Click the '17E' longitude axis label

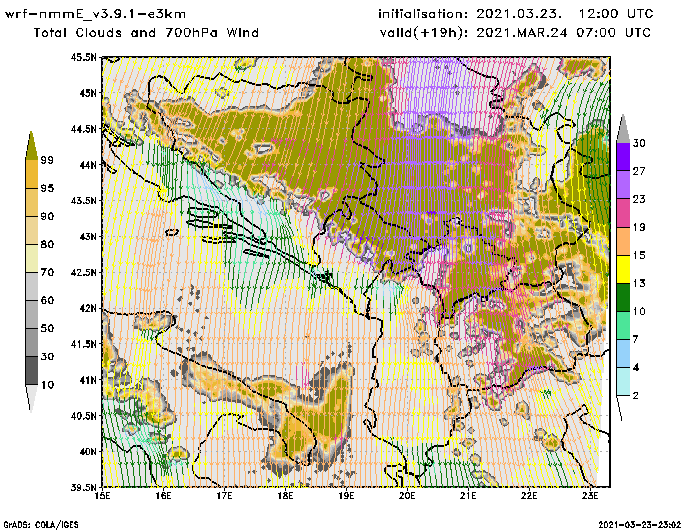[x=225, y=496]
